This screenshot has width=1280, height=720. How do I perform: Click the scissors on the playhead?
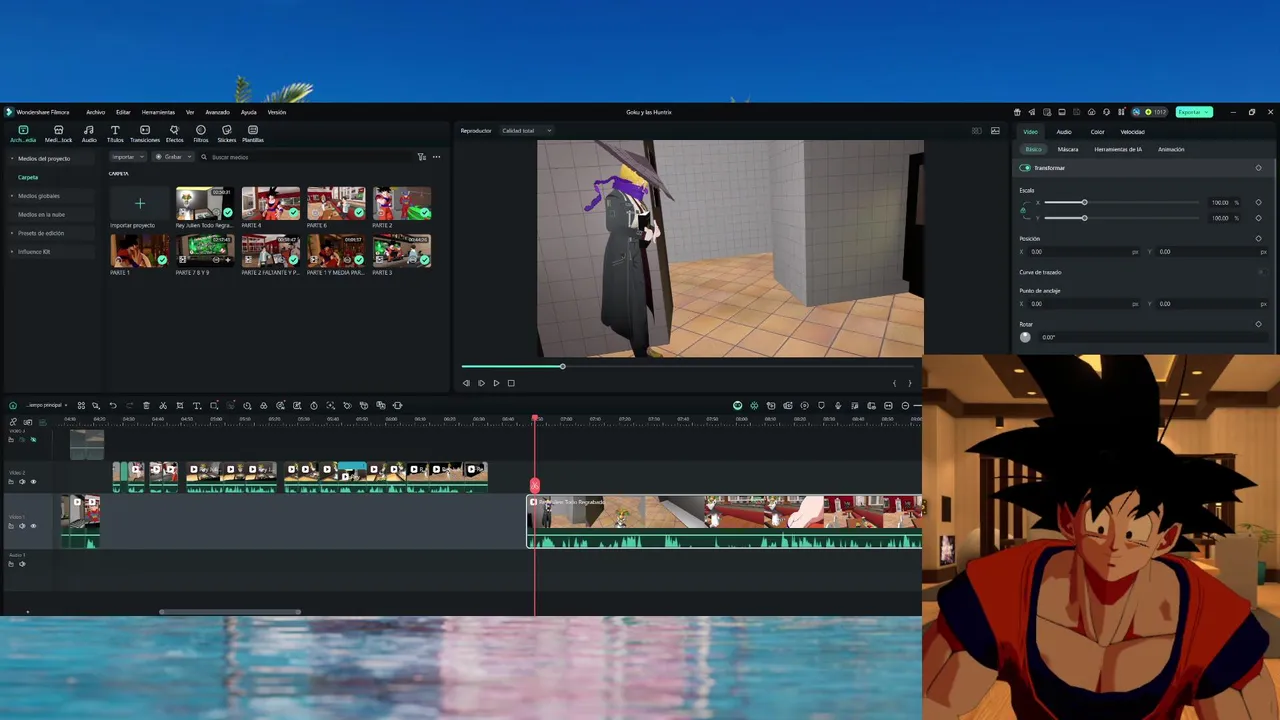(534, 486)
